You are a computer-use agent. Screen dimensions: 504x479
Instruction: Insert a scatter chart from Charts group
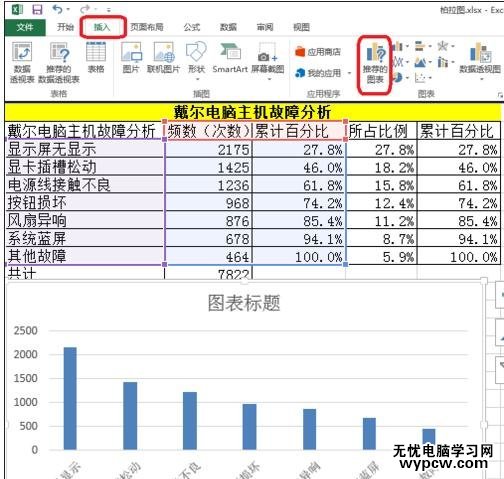[420, 78]
